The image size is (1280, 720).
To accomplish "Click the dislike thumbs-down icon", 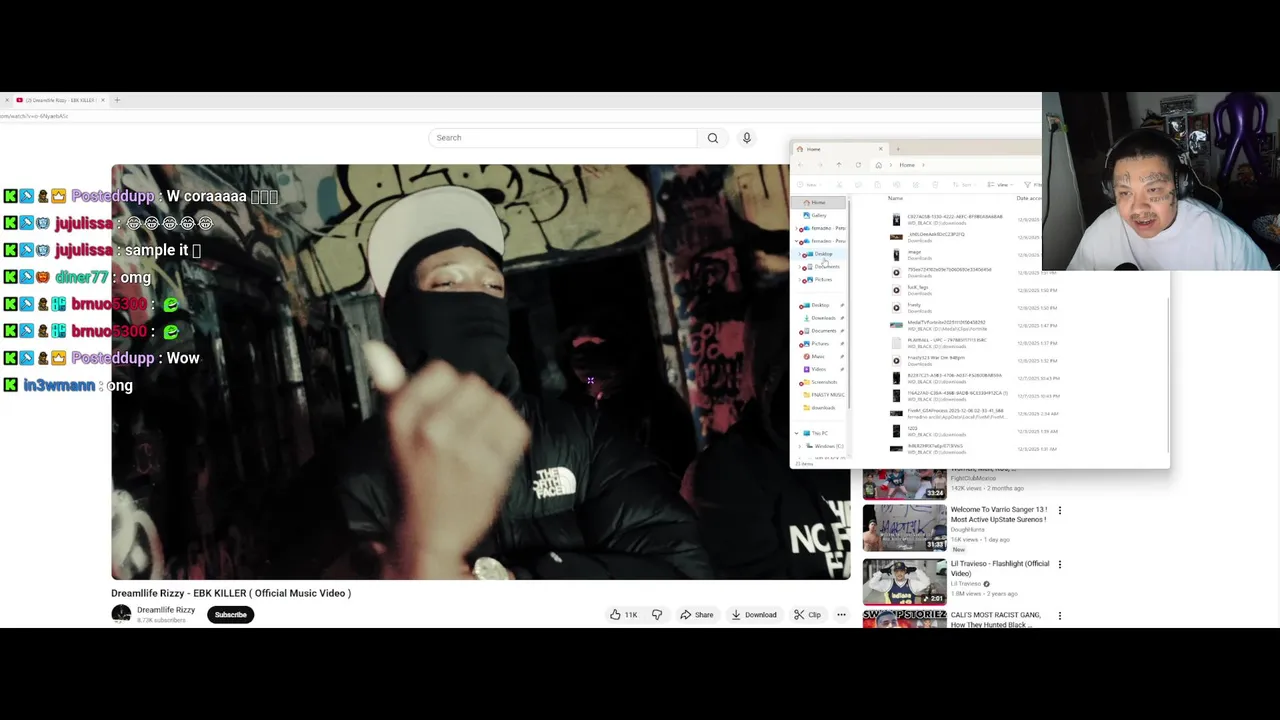I will (657, 615).
